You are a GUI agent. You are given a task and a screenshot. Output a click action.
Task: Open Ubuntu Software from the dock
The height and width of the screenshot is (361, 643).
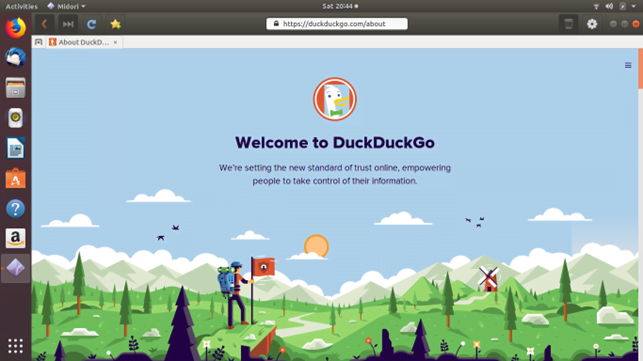(16, 178)
